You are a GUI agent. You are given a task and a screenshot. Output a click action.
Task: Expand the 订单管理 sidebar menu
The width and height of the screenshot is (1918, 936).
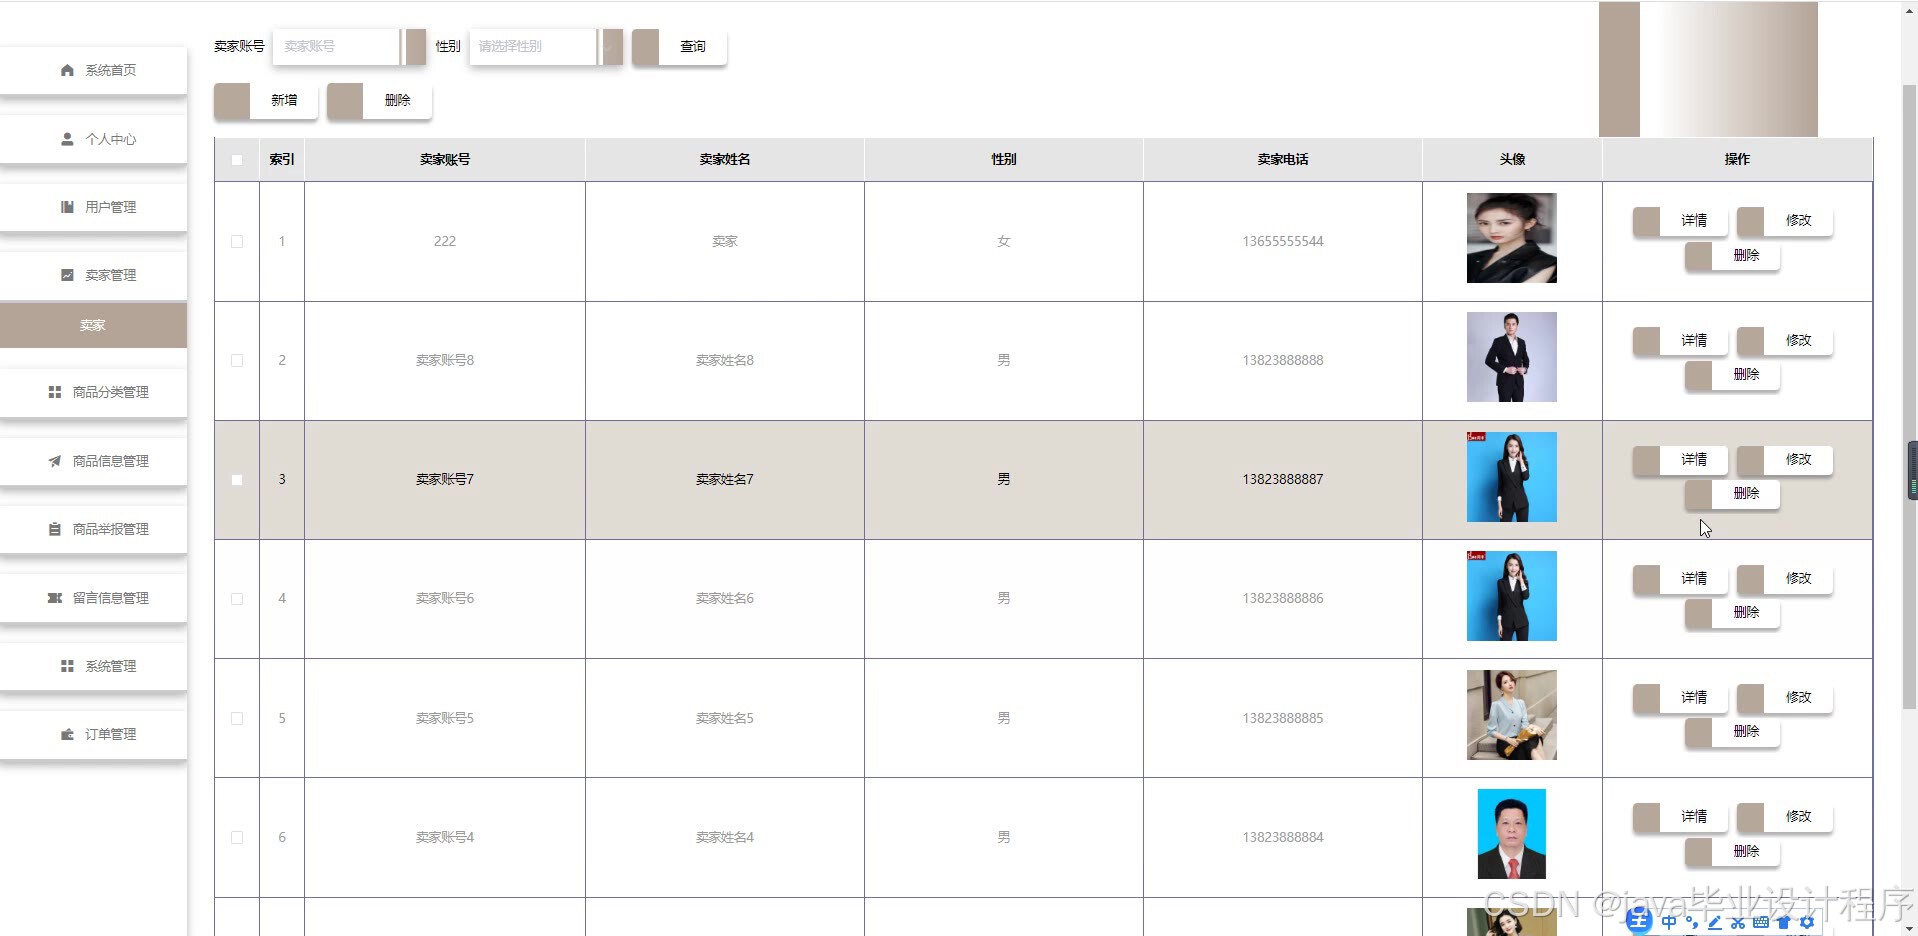(x=93, y=734)
